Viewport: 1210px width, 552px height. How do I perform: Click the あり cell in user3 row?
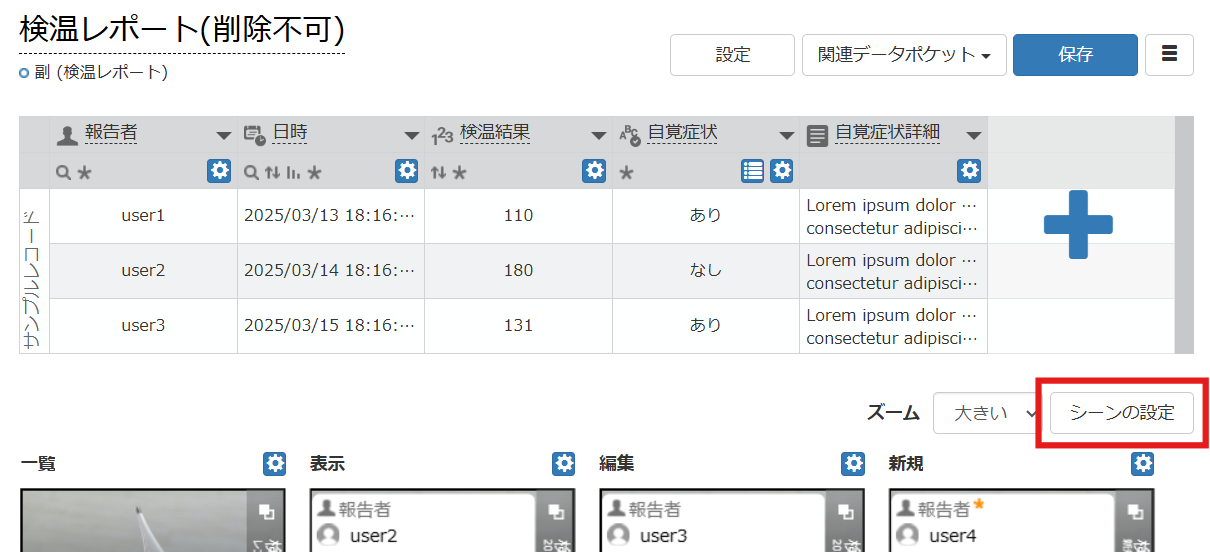click(x=706, y=325)
